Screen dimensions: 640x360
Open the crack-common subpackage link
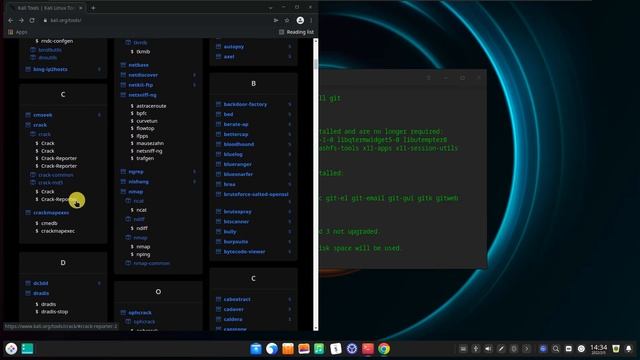coord(56,175)
